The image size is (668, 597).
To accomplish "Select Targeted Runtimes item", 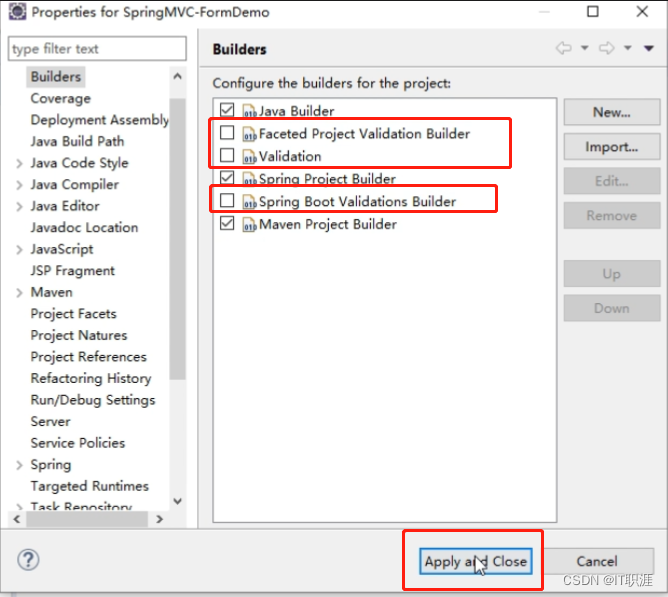I will (89, 486).
